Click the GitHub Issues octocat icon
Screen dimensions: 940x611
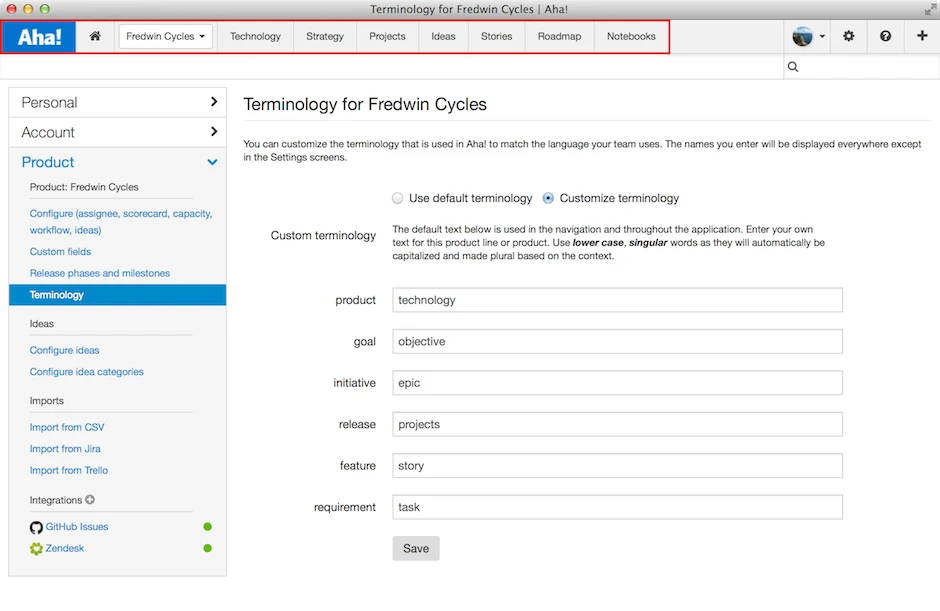[36, 527]
